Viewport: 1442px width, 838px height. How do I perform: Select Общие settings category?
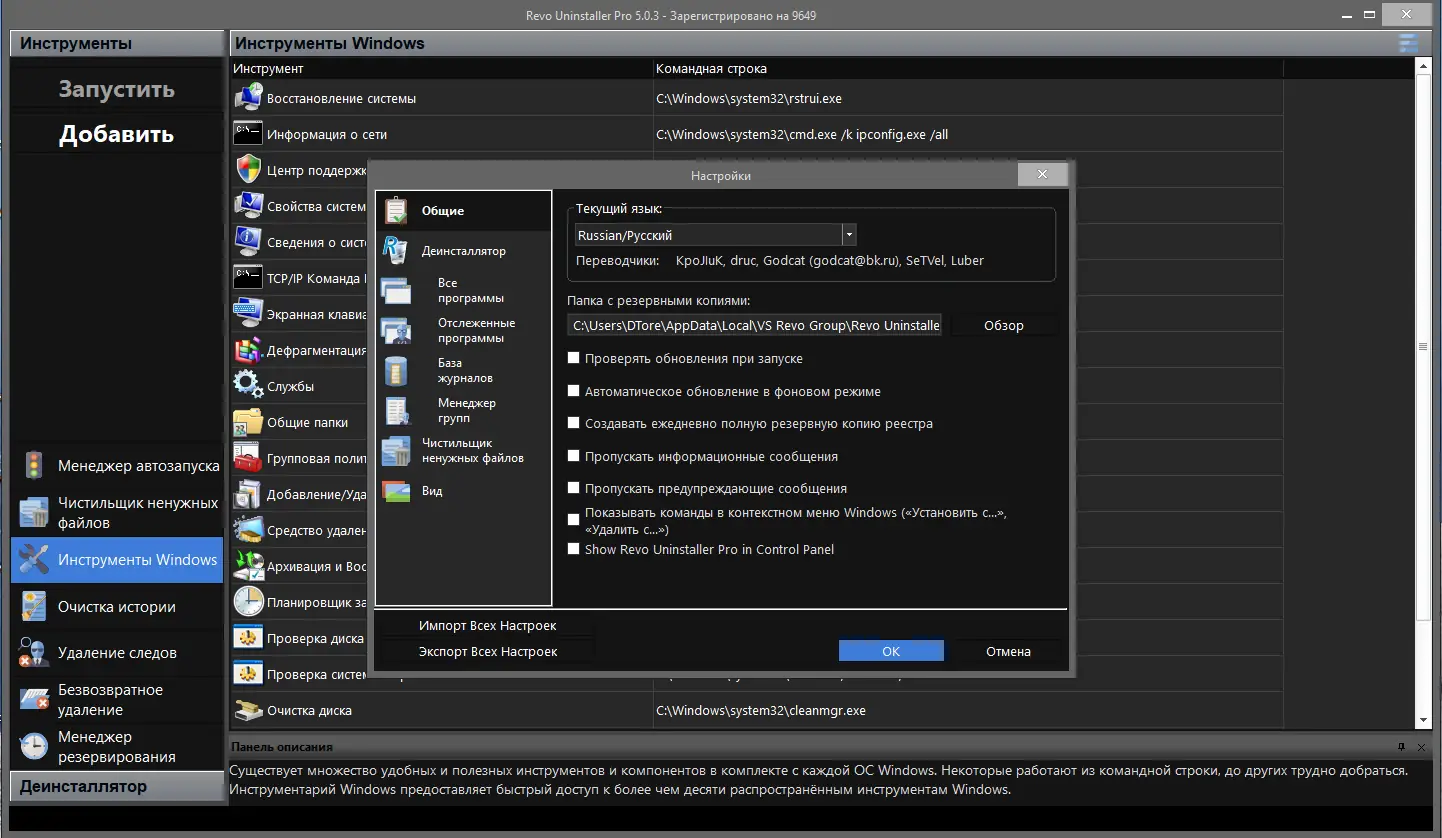pos(464,211)
